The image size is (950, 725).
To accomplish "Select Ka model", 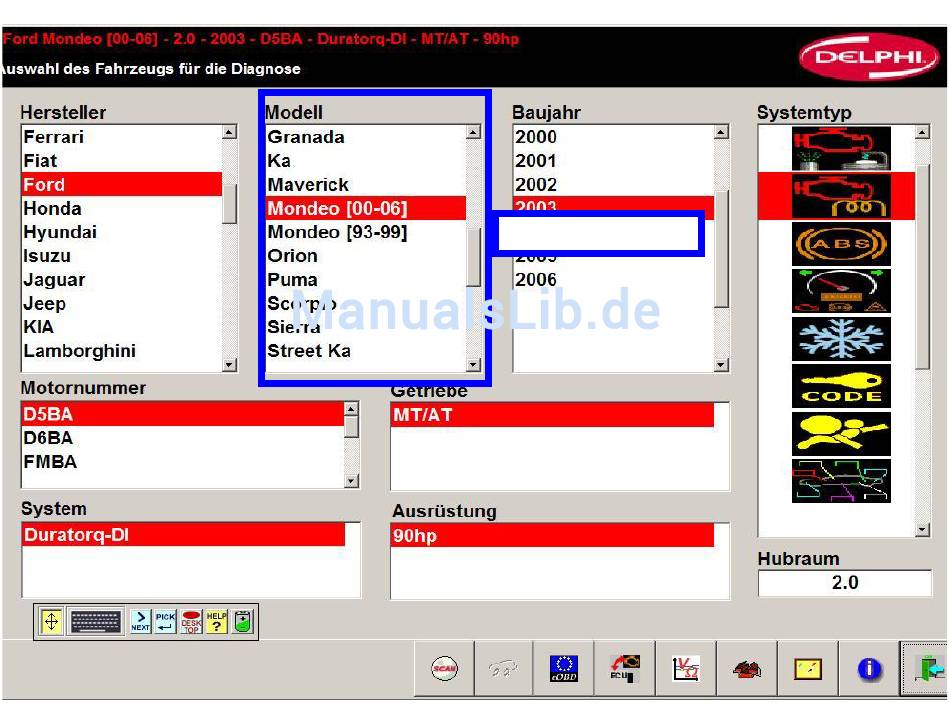I will [x=366, y=161].
